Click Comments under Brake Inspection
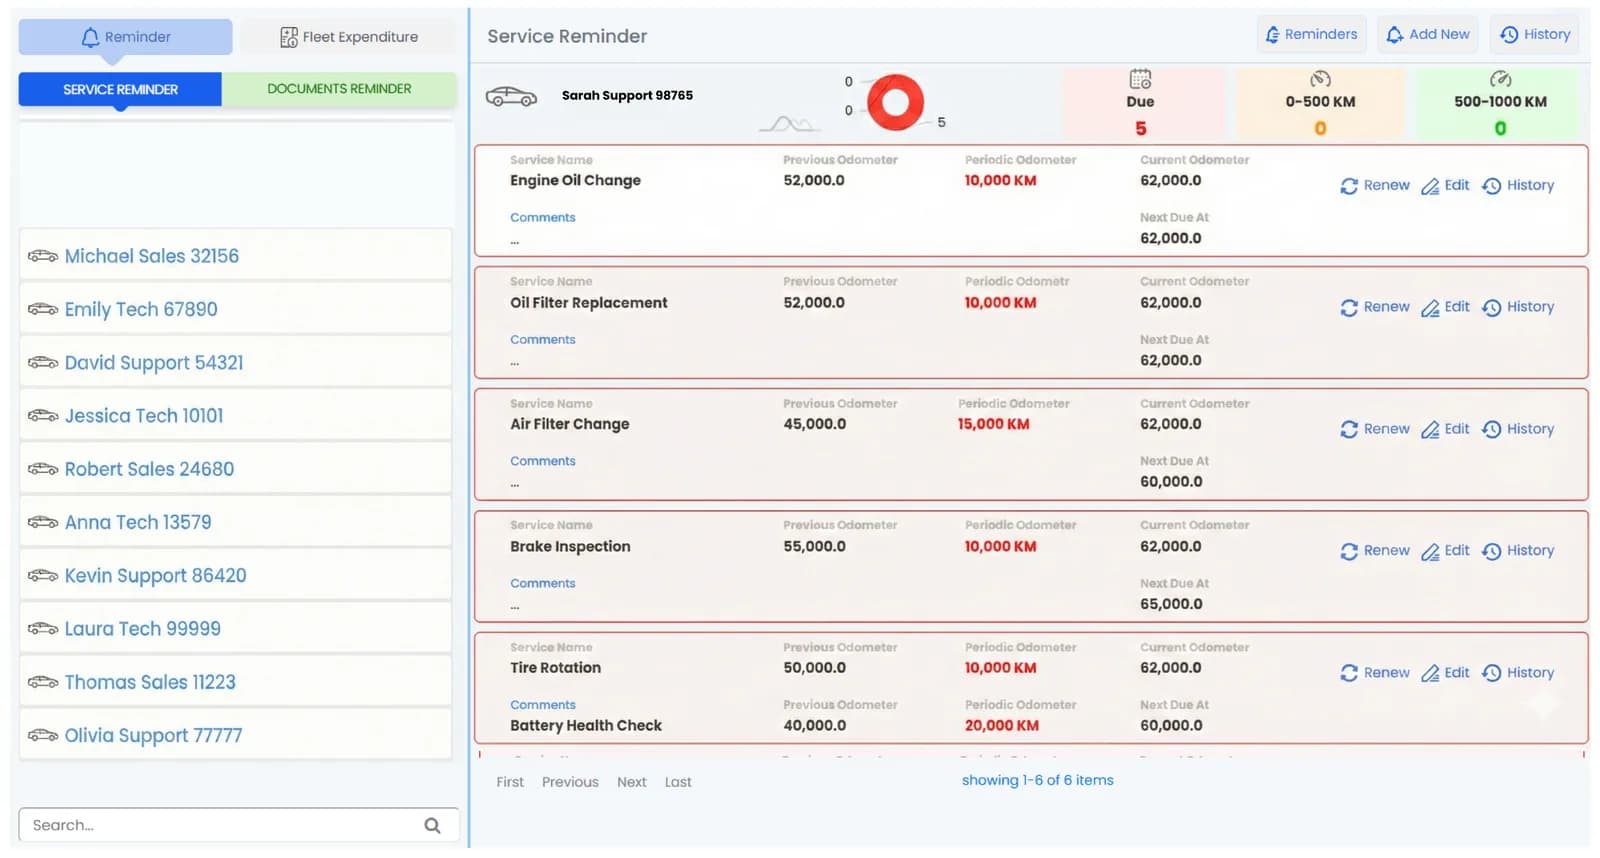The width and height of the screenshot is (1600, 858). (x=543, y=583)
